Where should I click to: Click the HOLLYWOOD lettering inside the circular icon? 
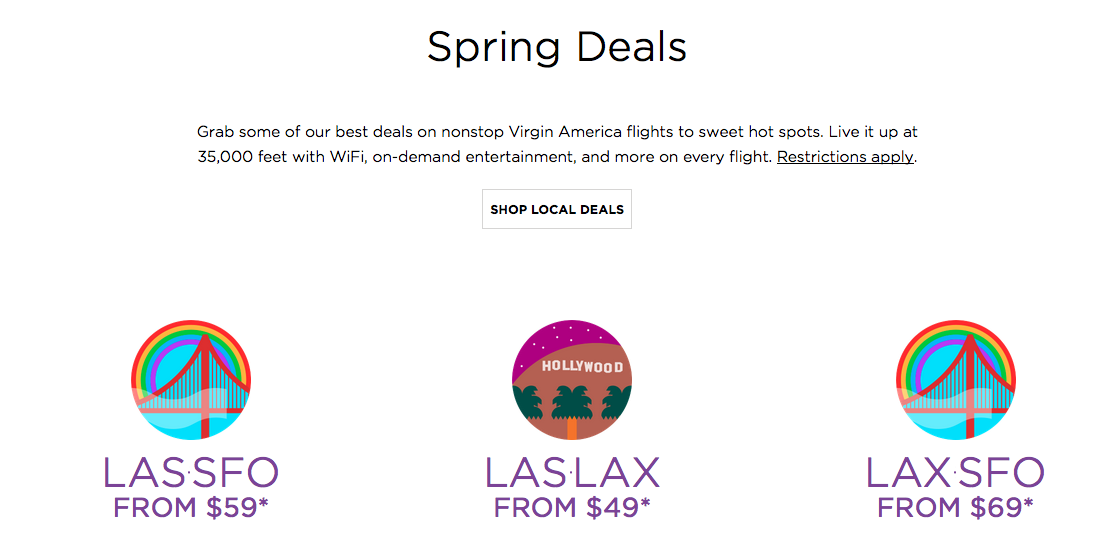582,367
